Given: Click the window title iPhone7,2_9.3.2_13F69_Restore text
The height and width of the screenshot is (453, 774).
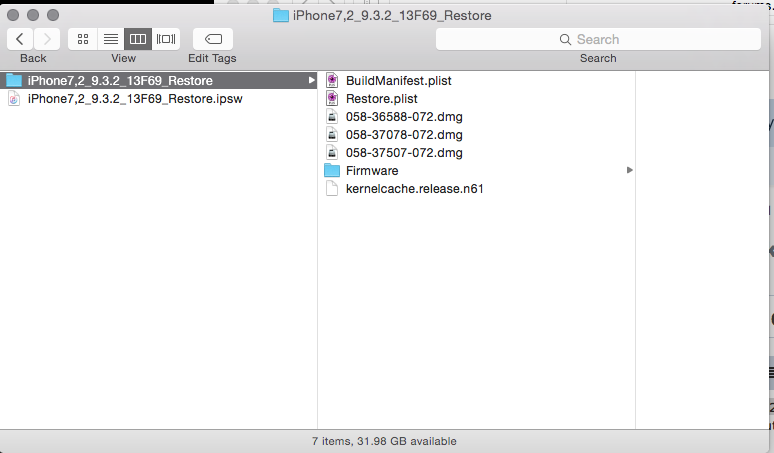Looking at the screenshot, I should click(x=392, y=15).
